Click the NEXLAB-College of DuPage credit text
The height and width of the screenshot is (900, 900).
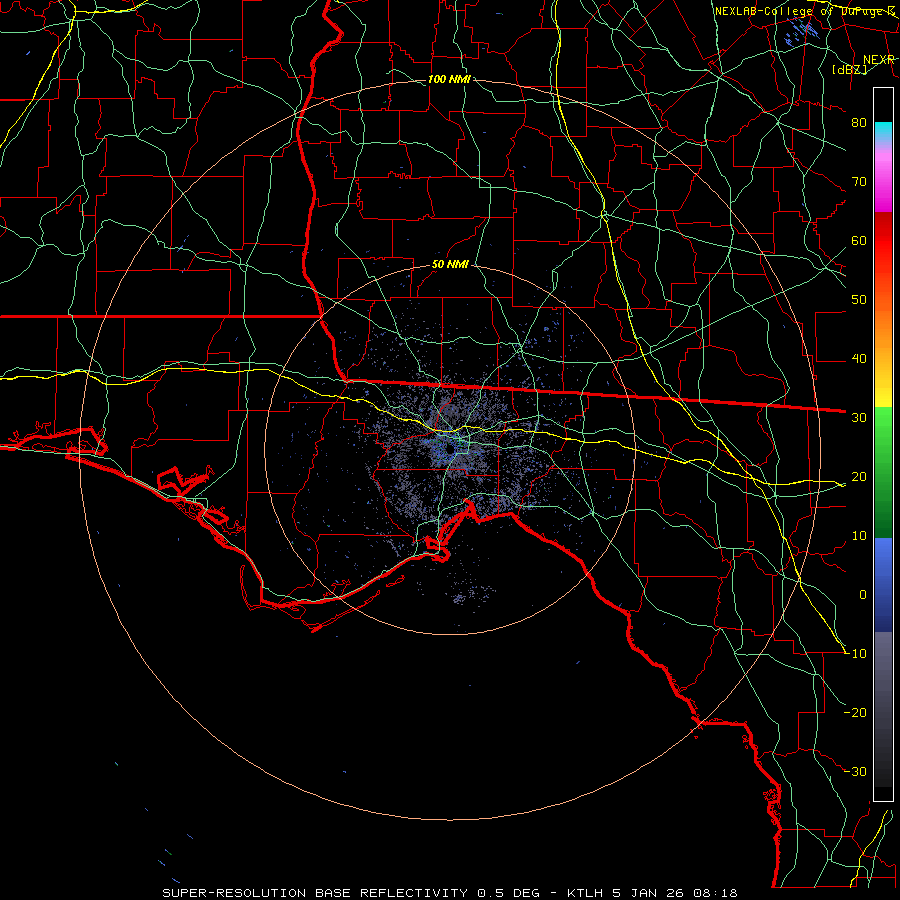click(805, 11)
